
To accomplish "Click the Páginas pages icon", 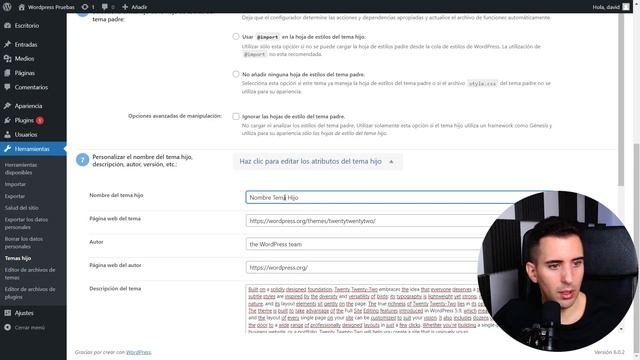I will click(x=7, y=73).
